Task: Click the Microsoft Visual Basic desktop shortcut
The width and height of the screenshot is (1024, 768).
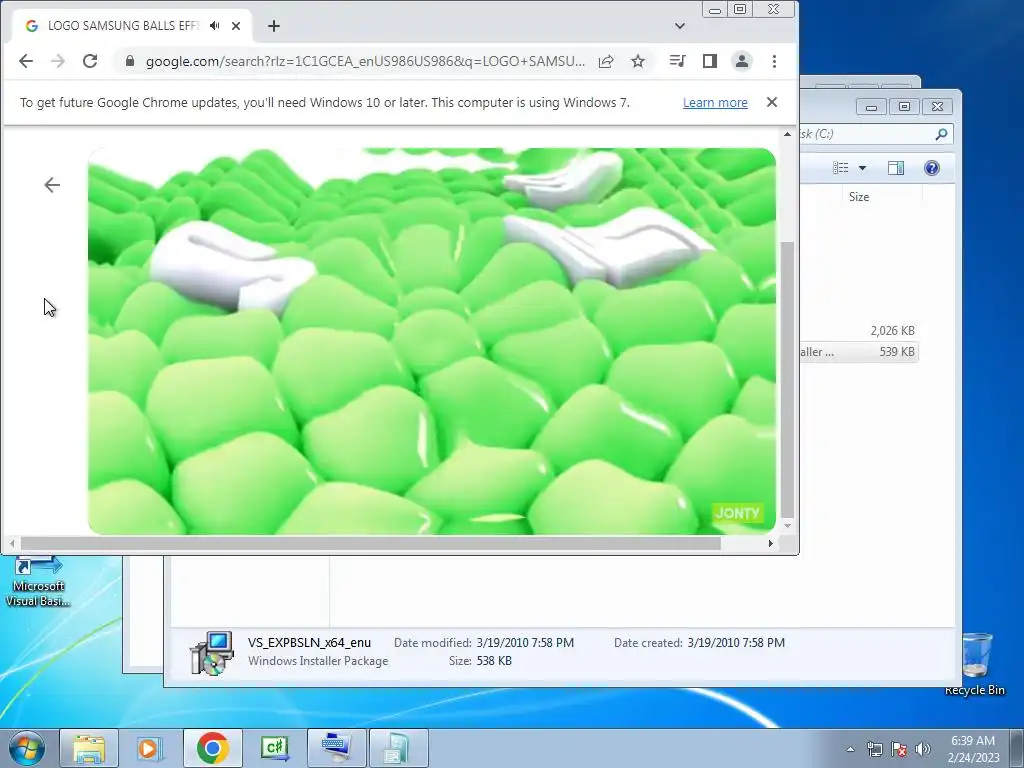Action: [38, 581]
